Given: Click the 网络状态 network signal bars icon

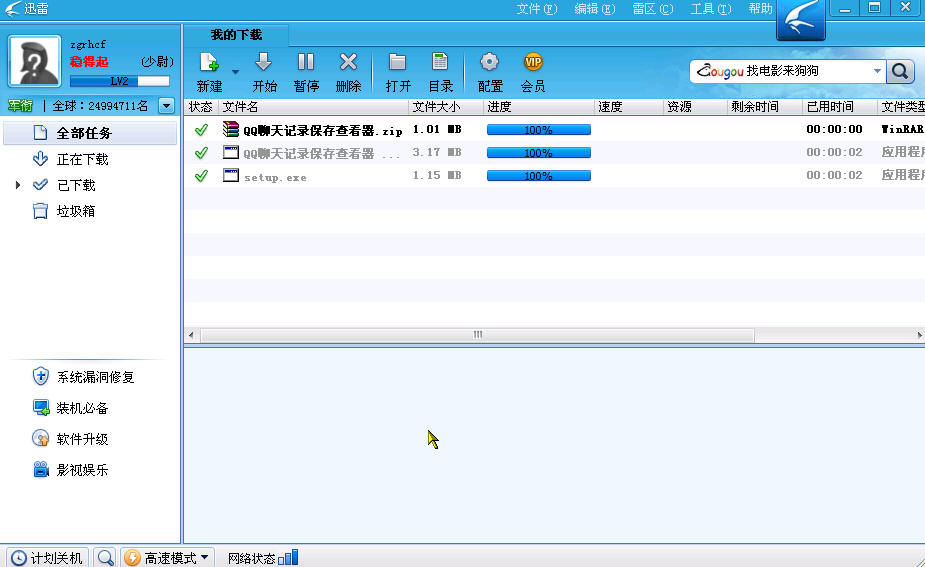Looking at the screenshot, I should tap(288, 557).
